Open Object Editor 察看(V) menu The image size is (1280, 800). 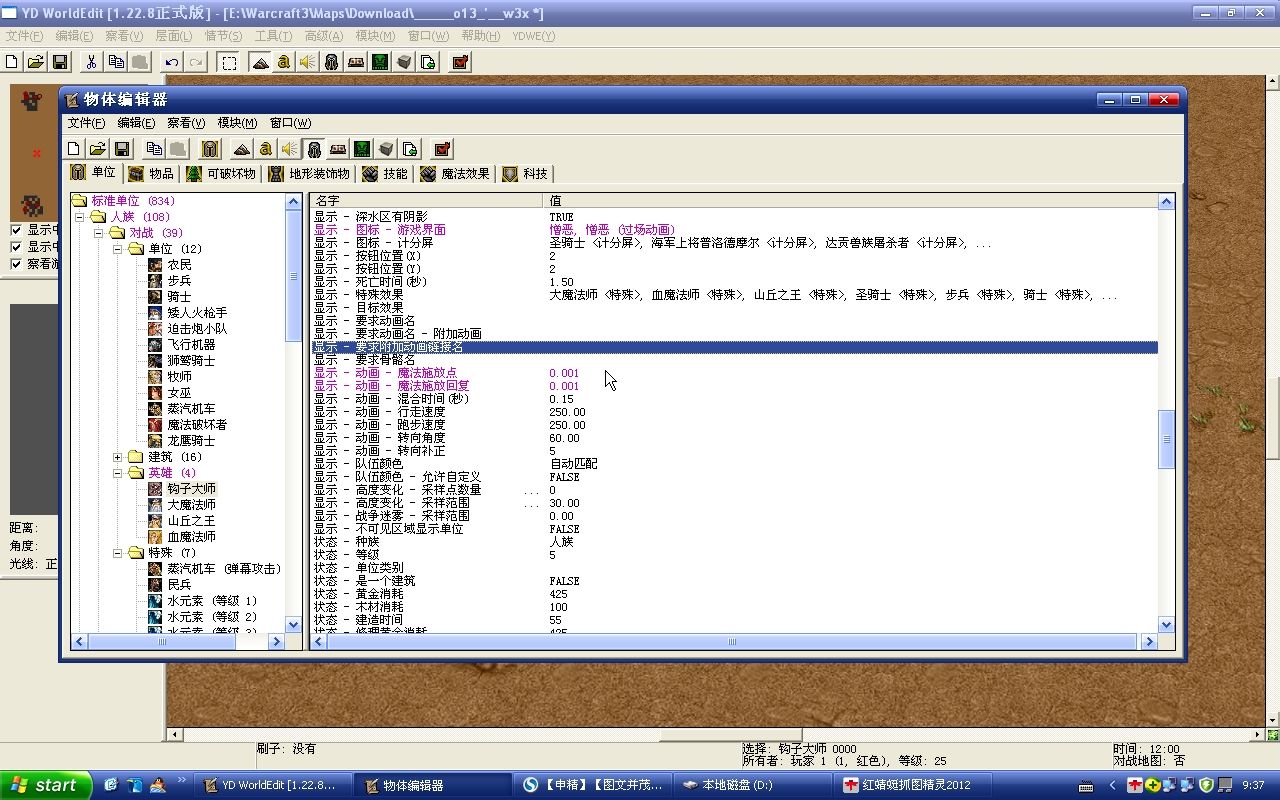click(186, 123)
